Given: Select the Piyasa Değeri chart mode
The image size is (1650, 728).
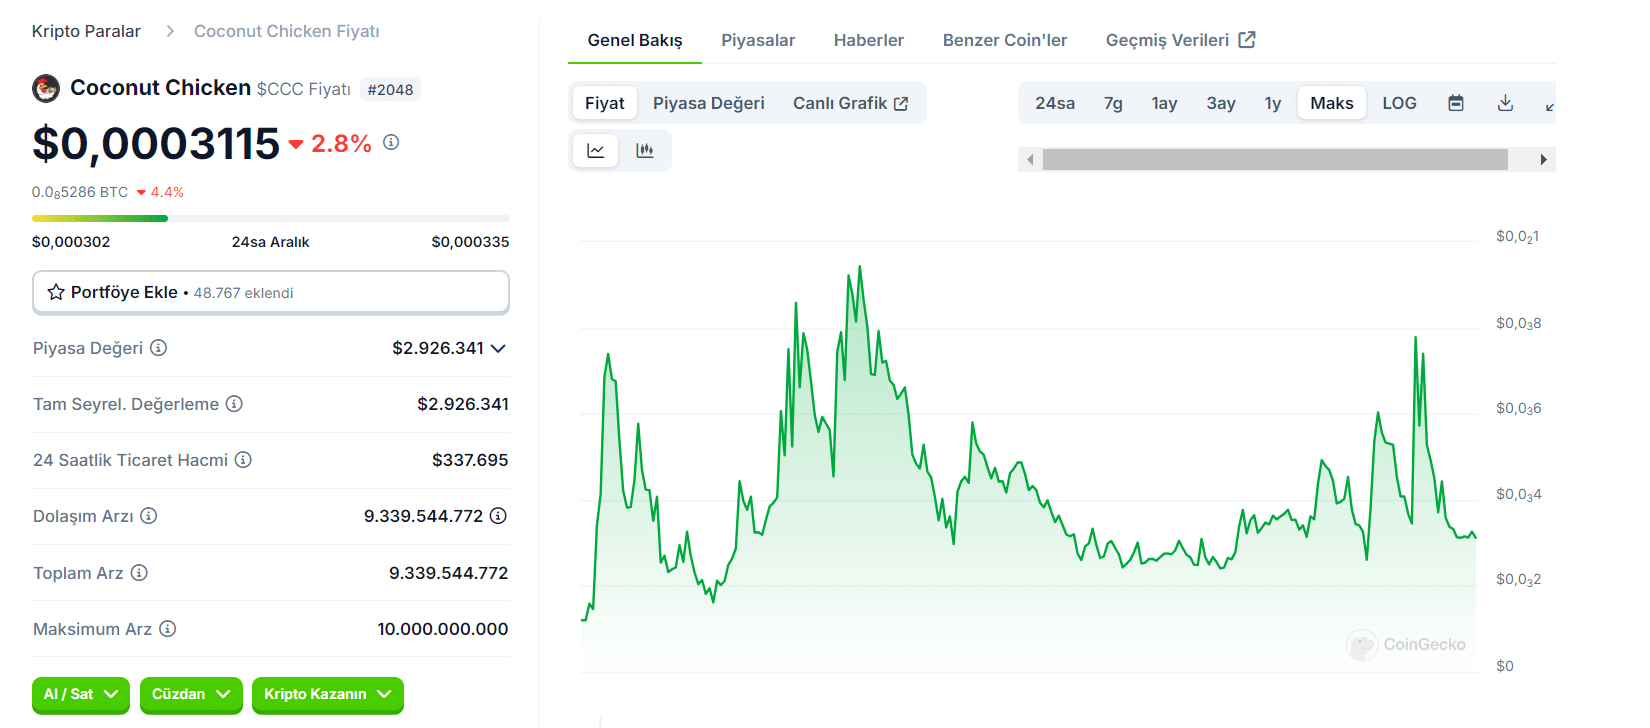Looking at the screenshot, I should pyautogui.click(x=709, y=103).
